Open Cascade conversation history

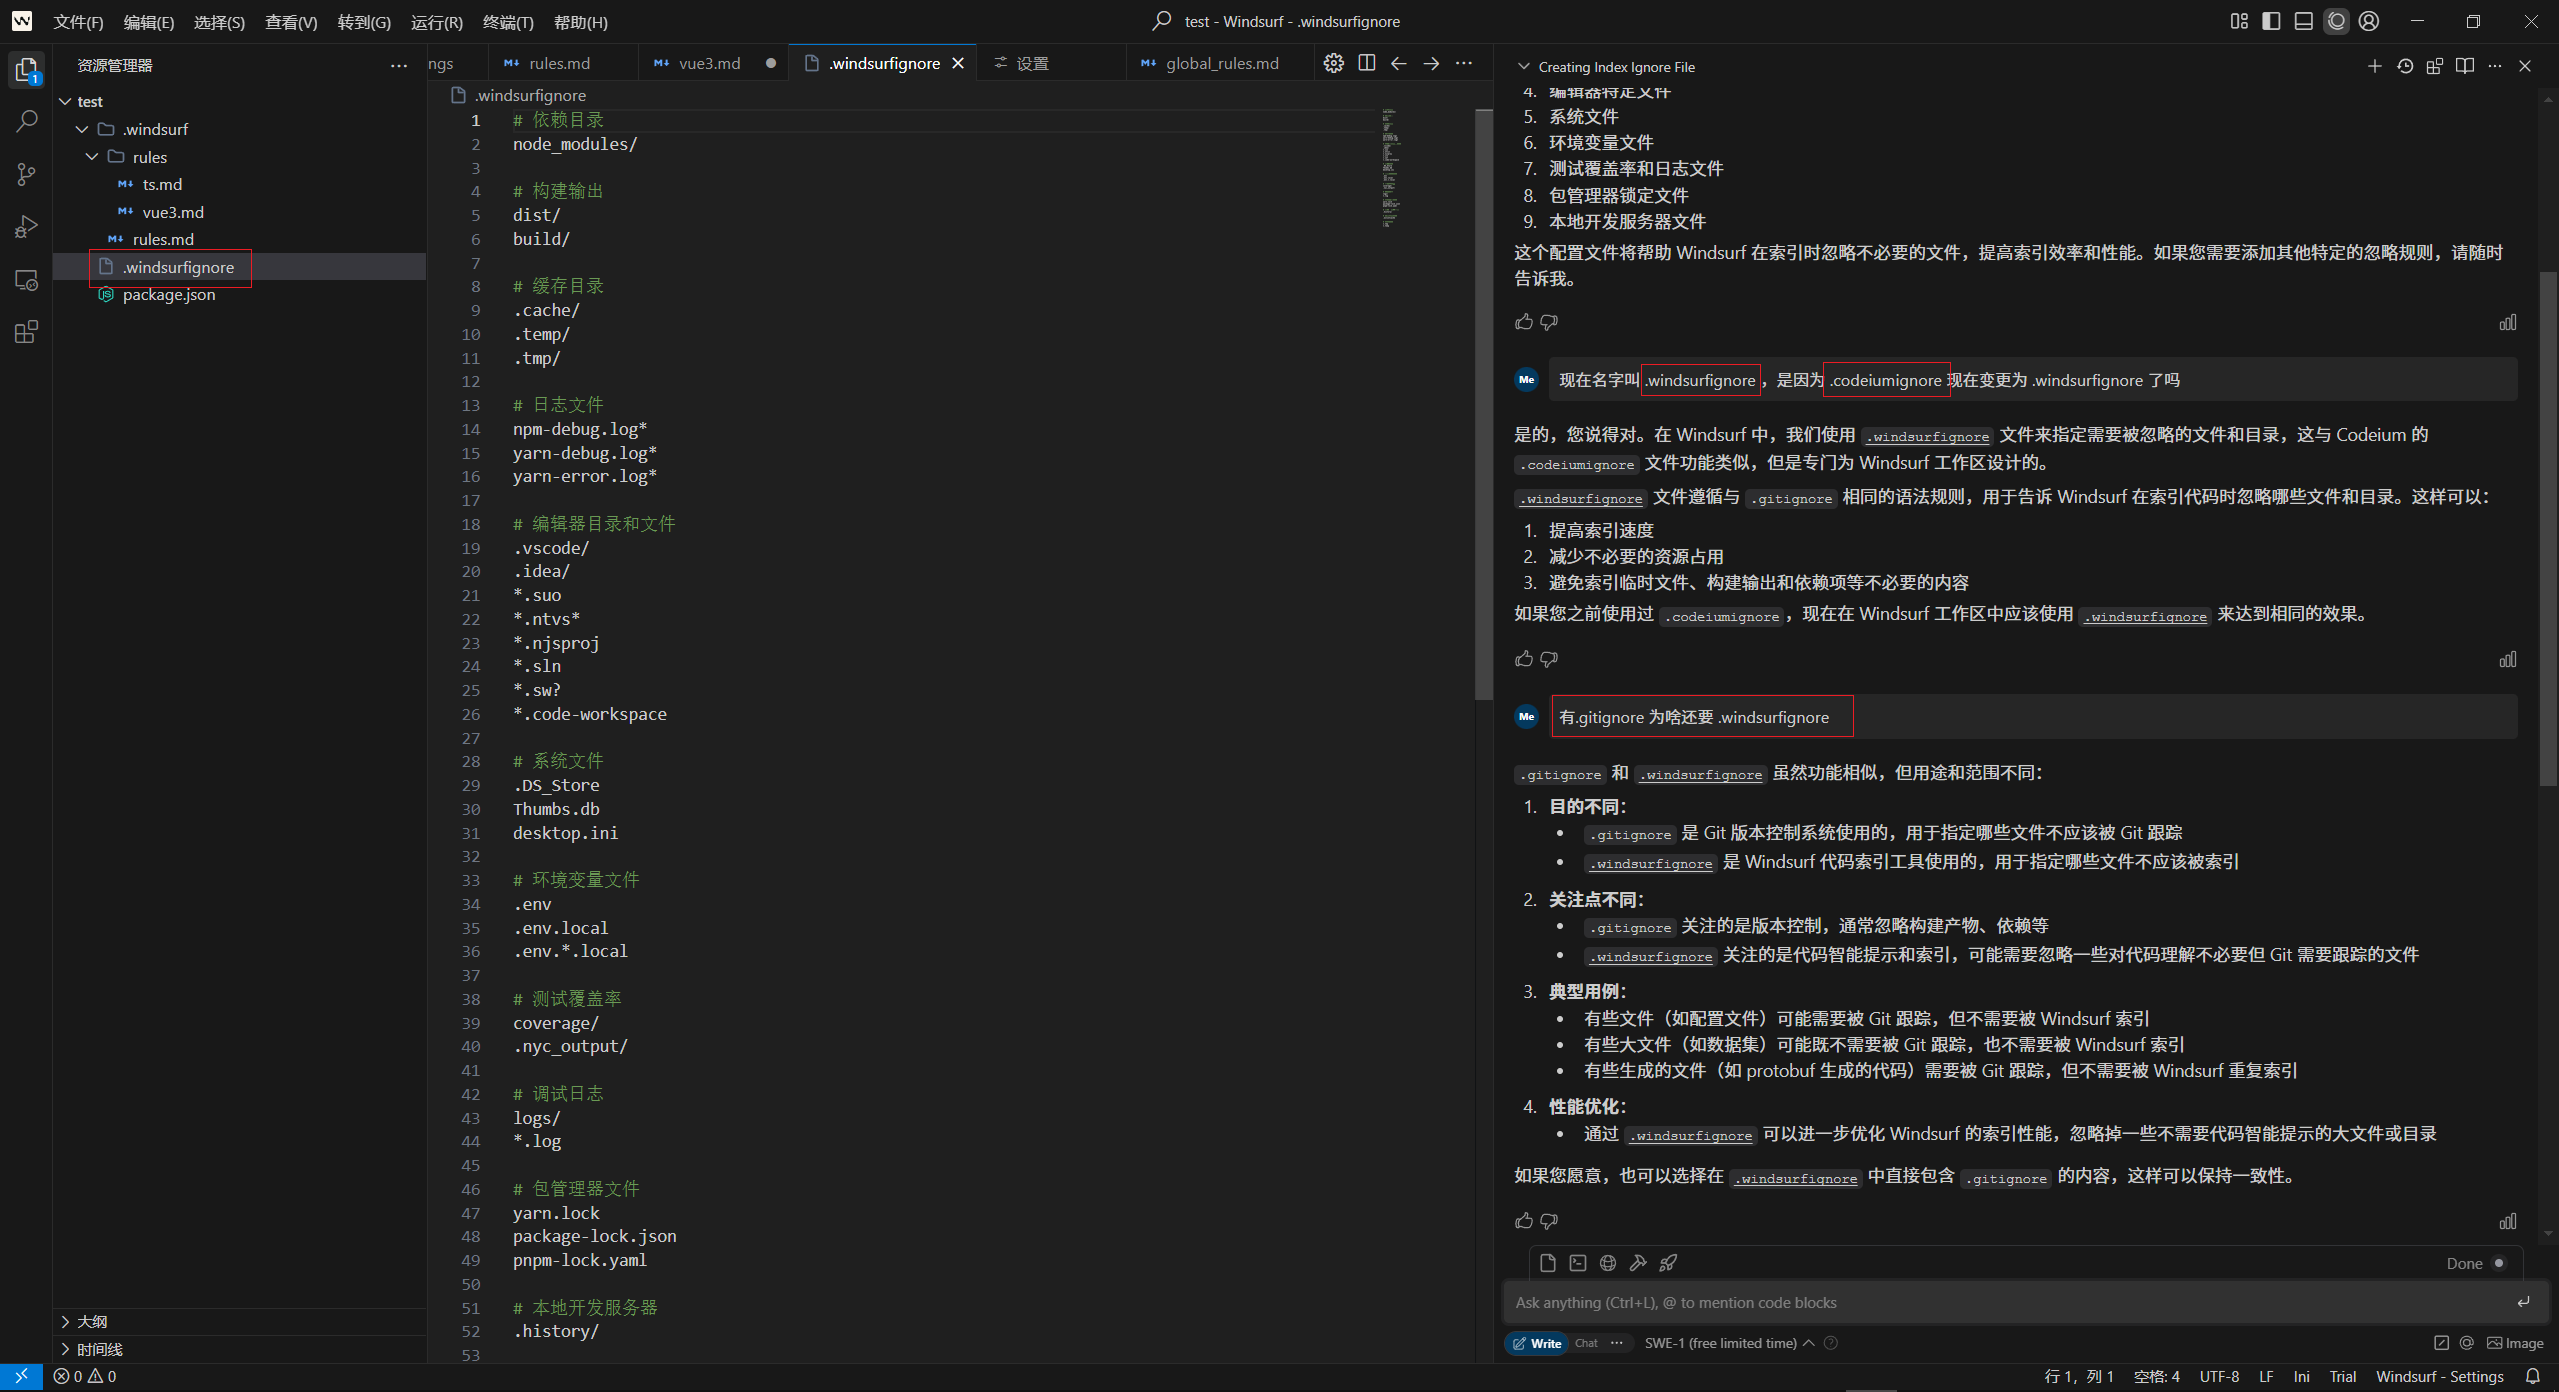[2405, 66]
